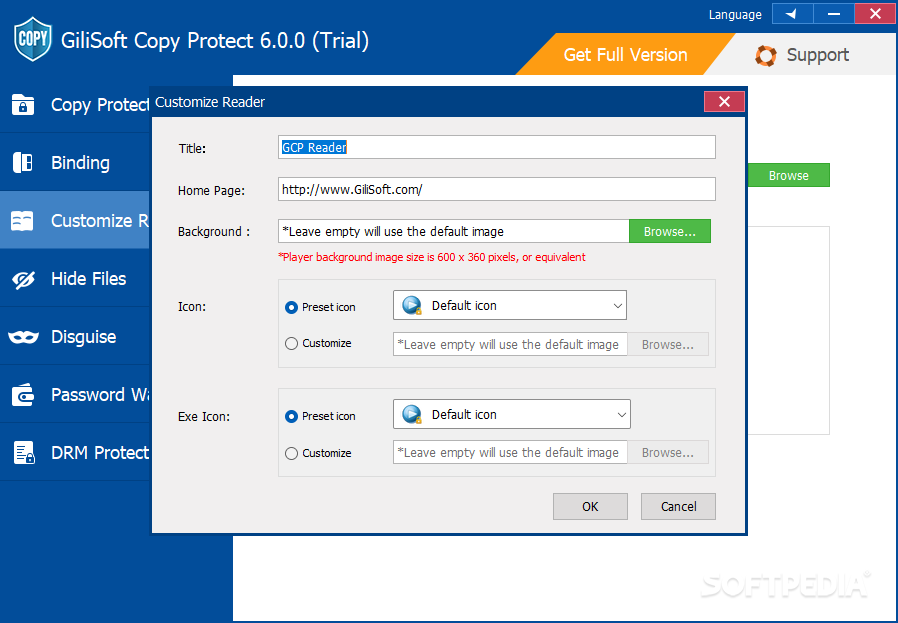The width and height of the screenshot is (898, 623).
Task: Click the Home Page: label
Action: point(211,191)
